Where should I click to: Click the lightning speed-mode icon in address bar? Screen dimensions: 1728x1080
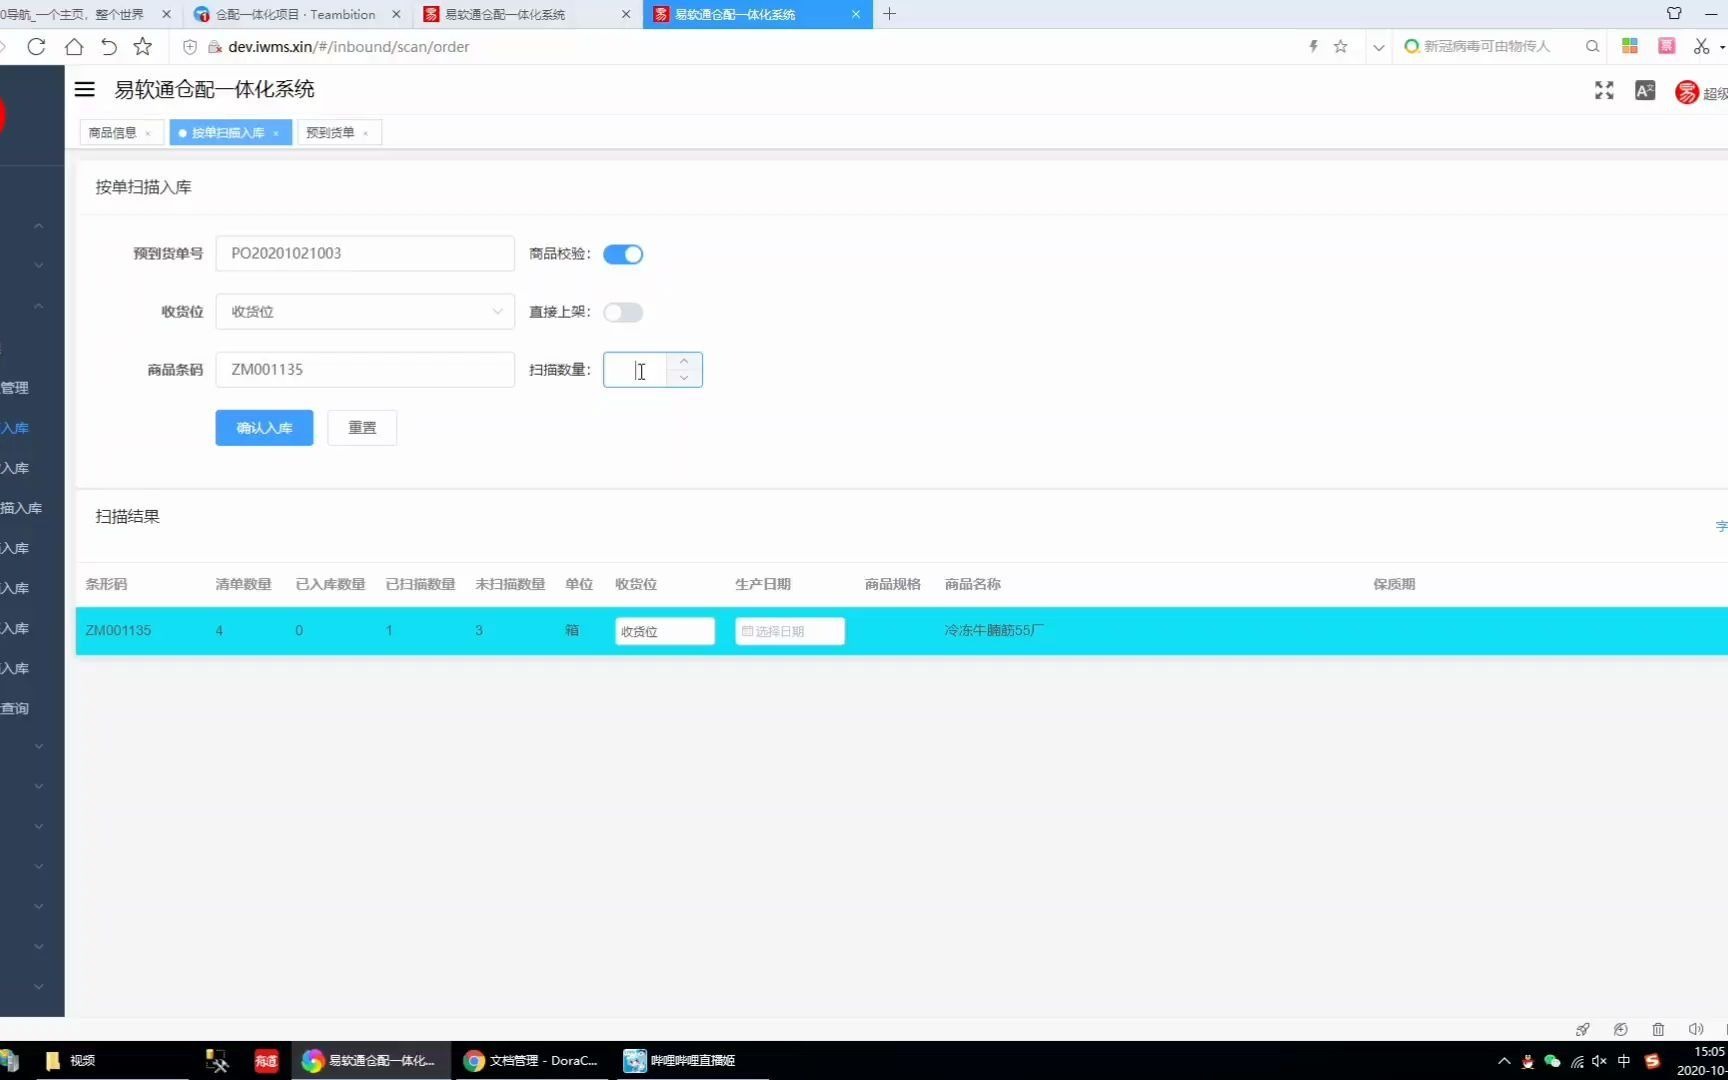1313,46
